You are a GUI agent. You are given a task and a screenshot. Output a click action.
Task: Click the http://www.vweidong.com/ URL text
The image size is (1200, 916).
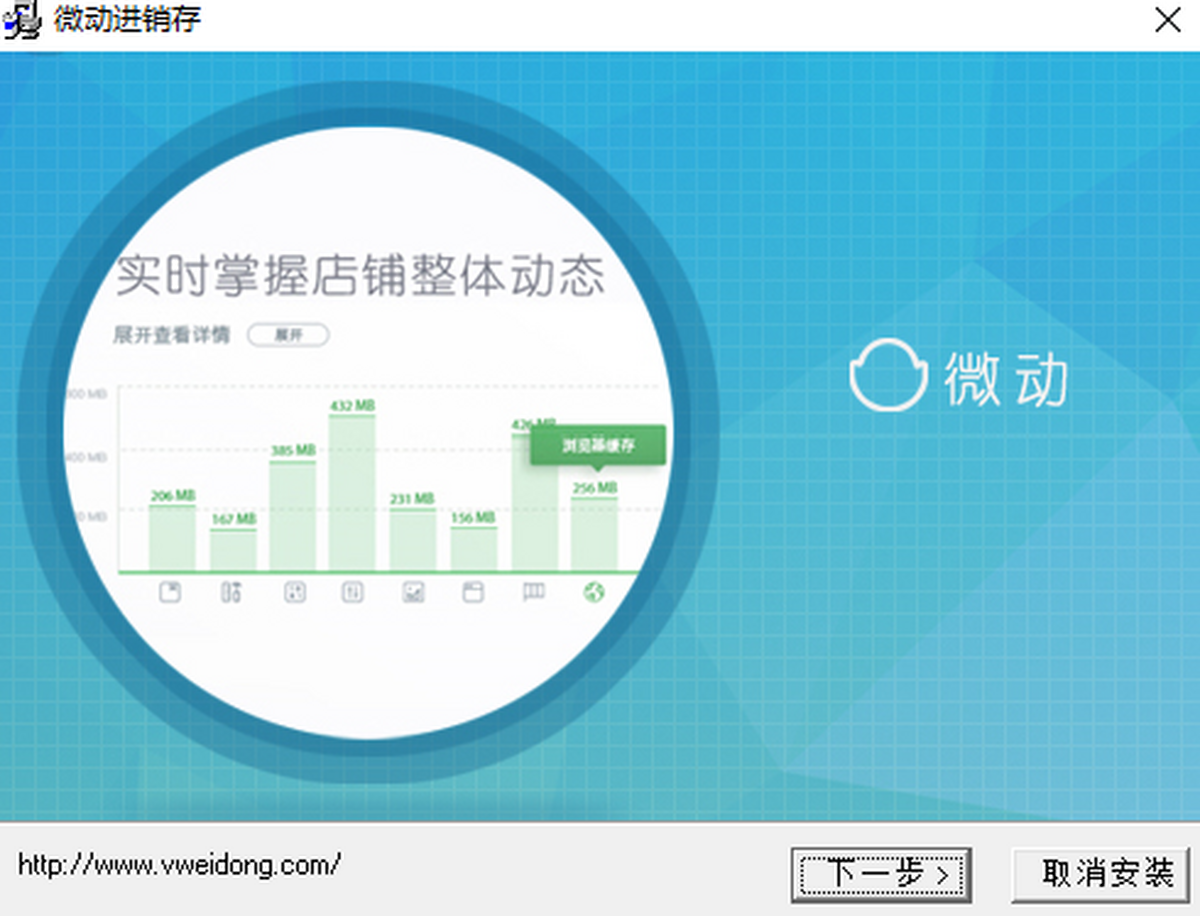pyautogui.click(x=180, y=864)
